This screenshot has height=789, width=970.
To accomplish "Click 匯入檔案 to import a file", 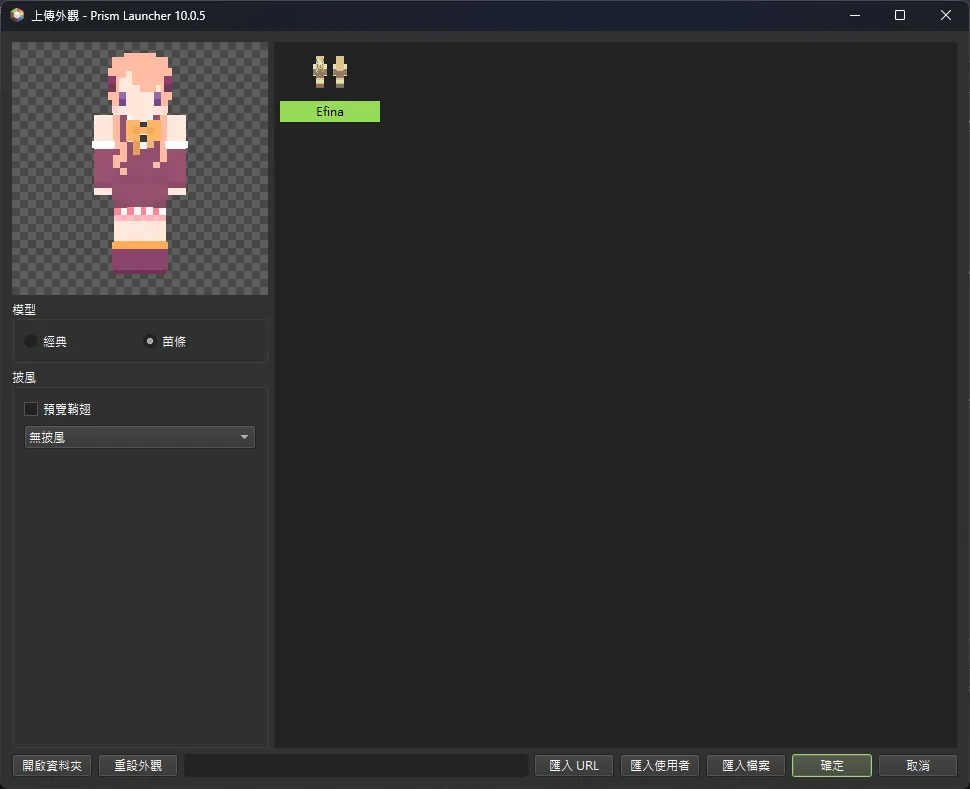I will (746, 765).
